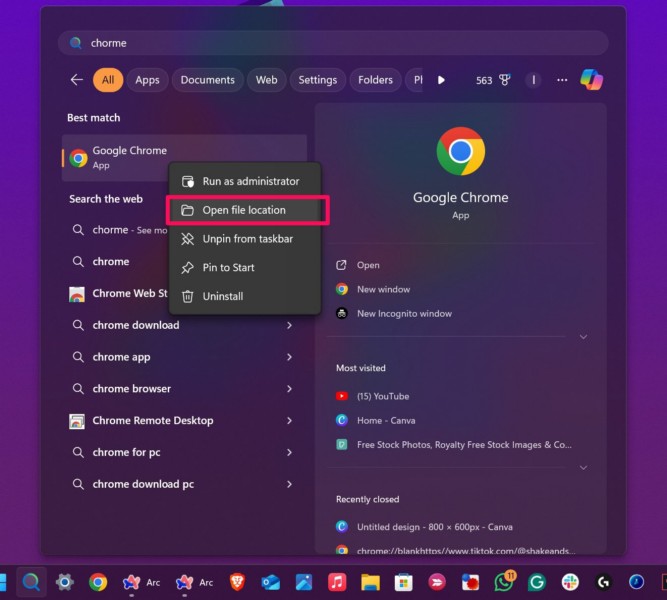
Task: Select the Google Chrome best match result
Action: point(184,158)
